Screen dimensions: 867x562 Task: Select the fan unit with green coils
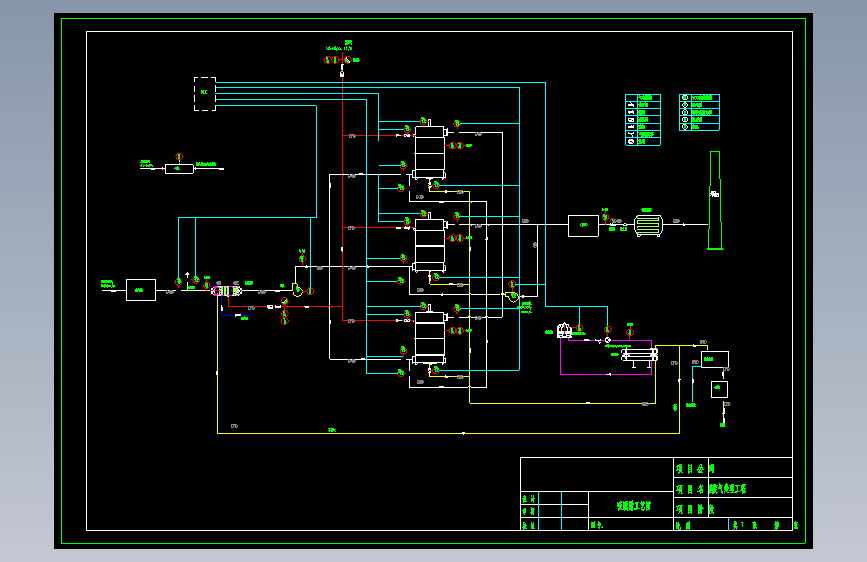(648, 226)
